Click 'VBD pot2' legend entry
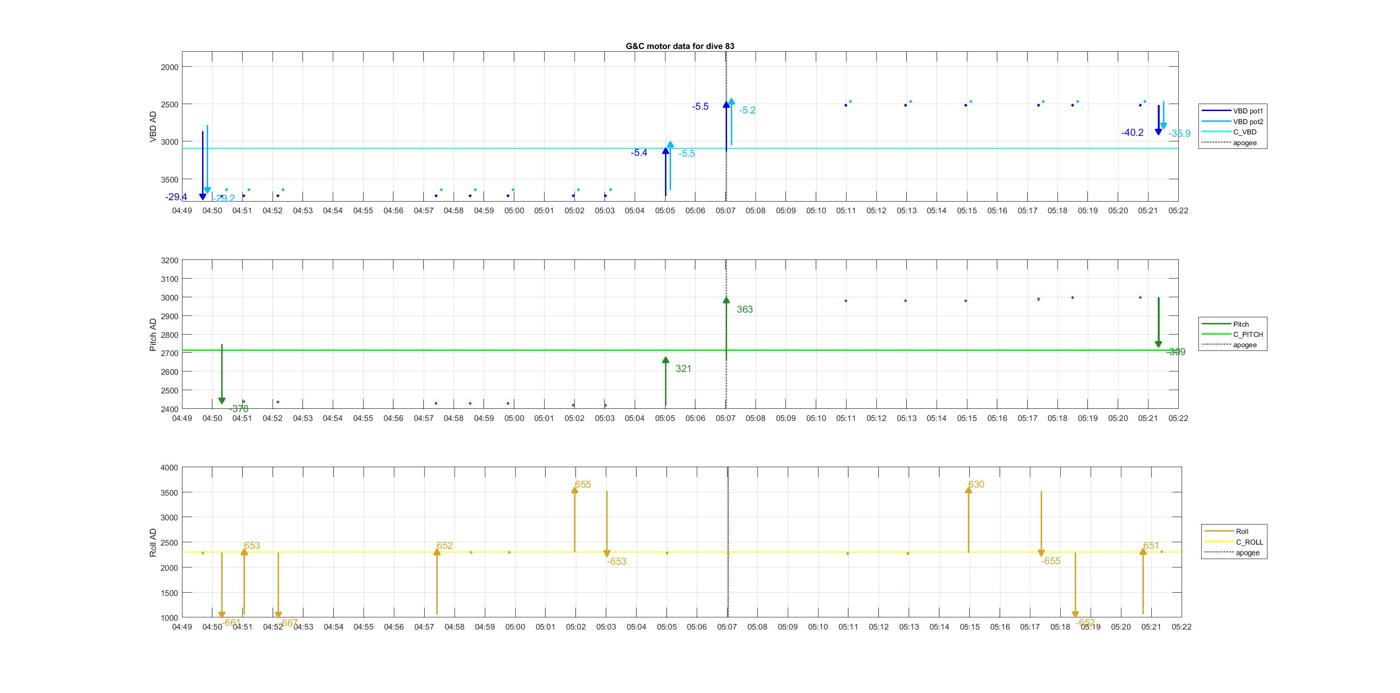 [1246, 121]
